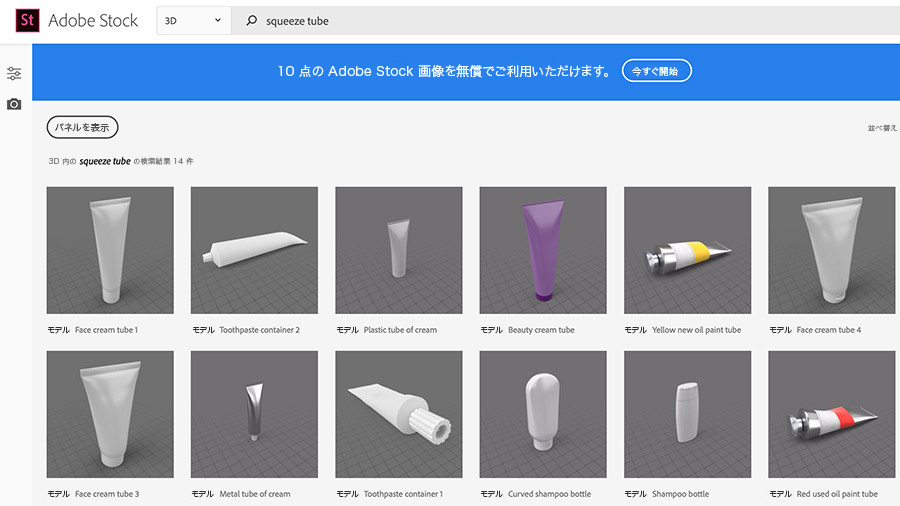The image size is (900, 506).
Task: Open the filters slider icon in sidebar
Action: click(x=14, y=73)
